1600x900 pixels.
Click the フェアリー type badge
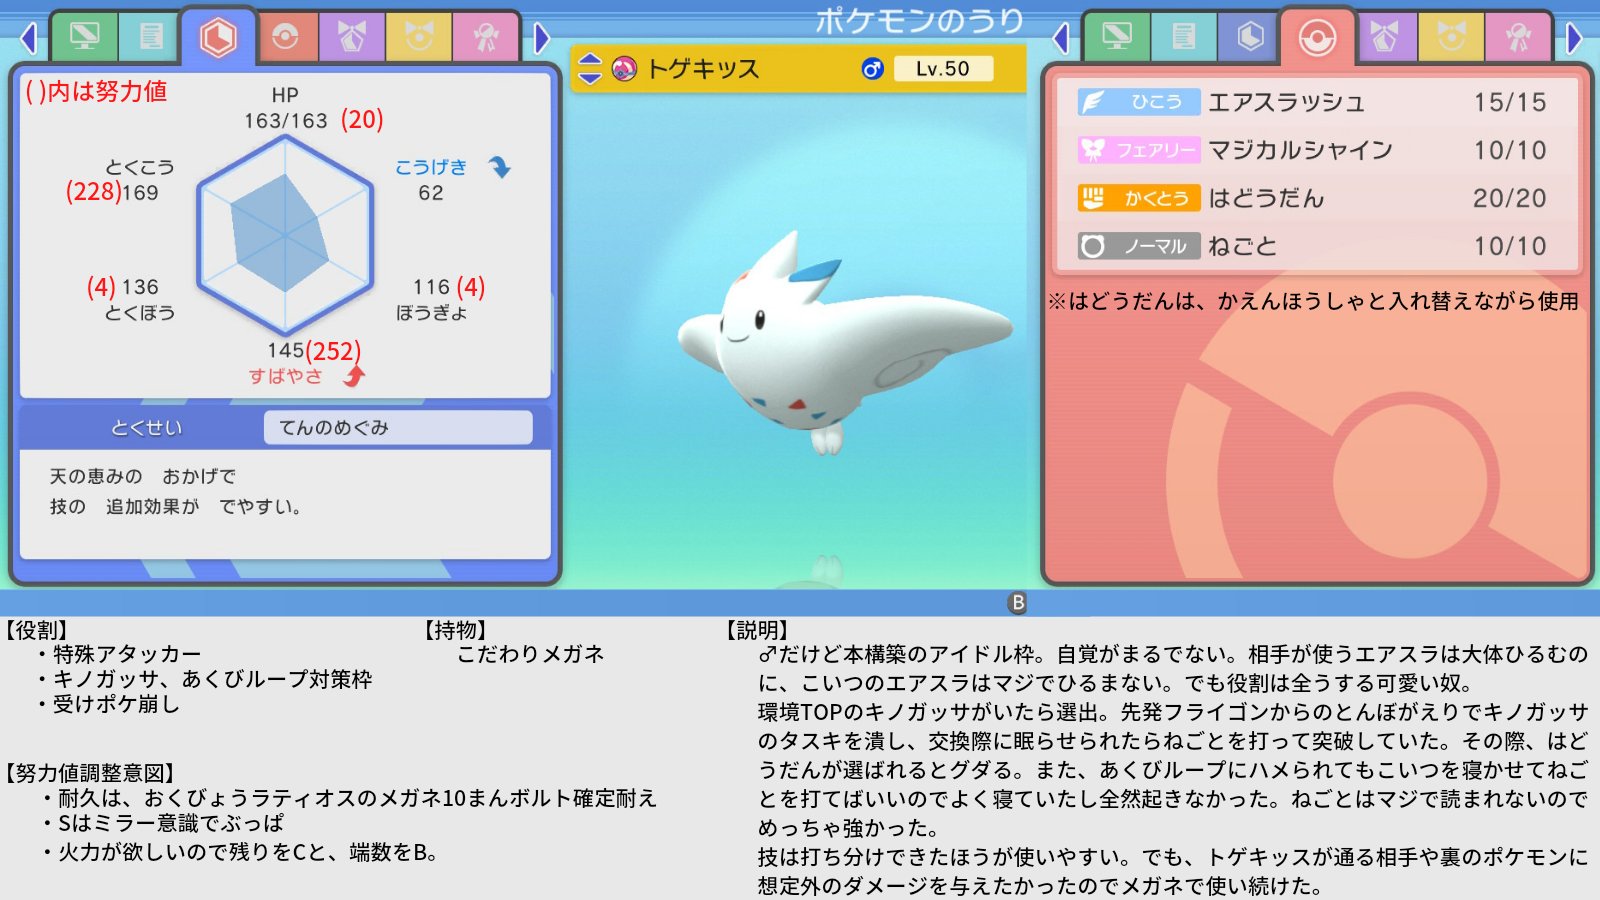coord(1139,150)
